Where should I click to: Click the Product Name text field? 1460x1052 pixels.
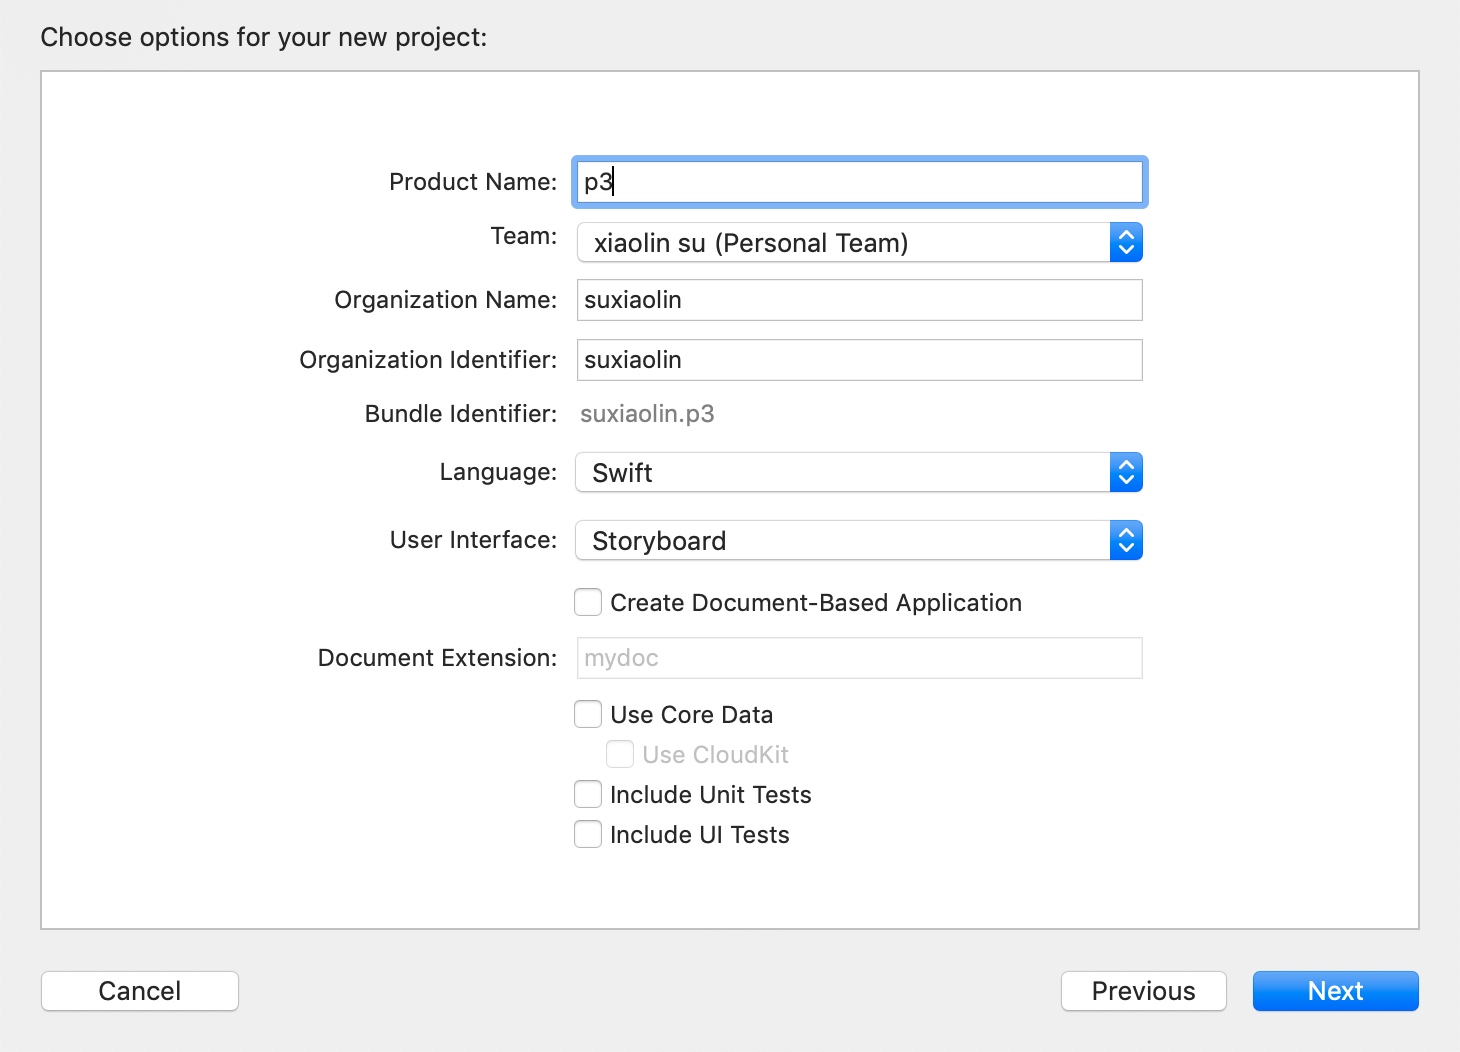coord(859,182)
